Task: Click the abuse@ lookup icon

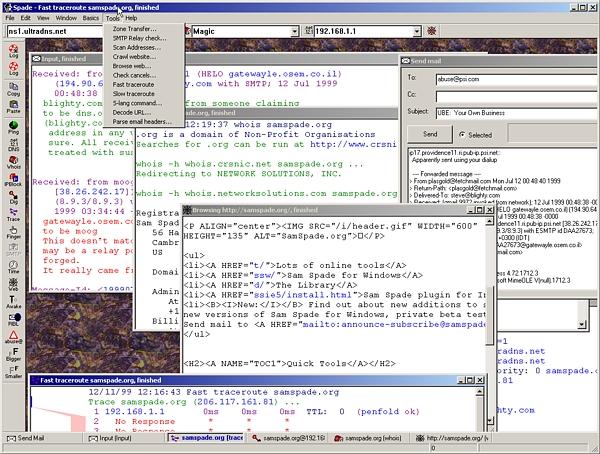Action: pyautogui.click(x=13, y=337)
